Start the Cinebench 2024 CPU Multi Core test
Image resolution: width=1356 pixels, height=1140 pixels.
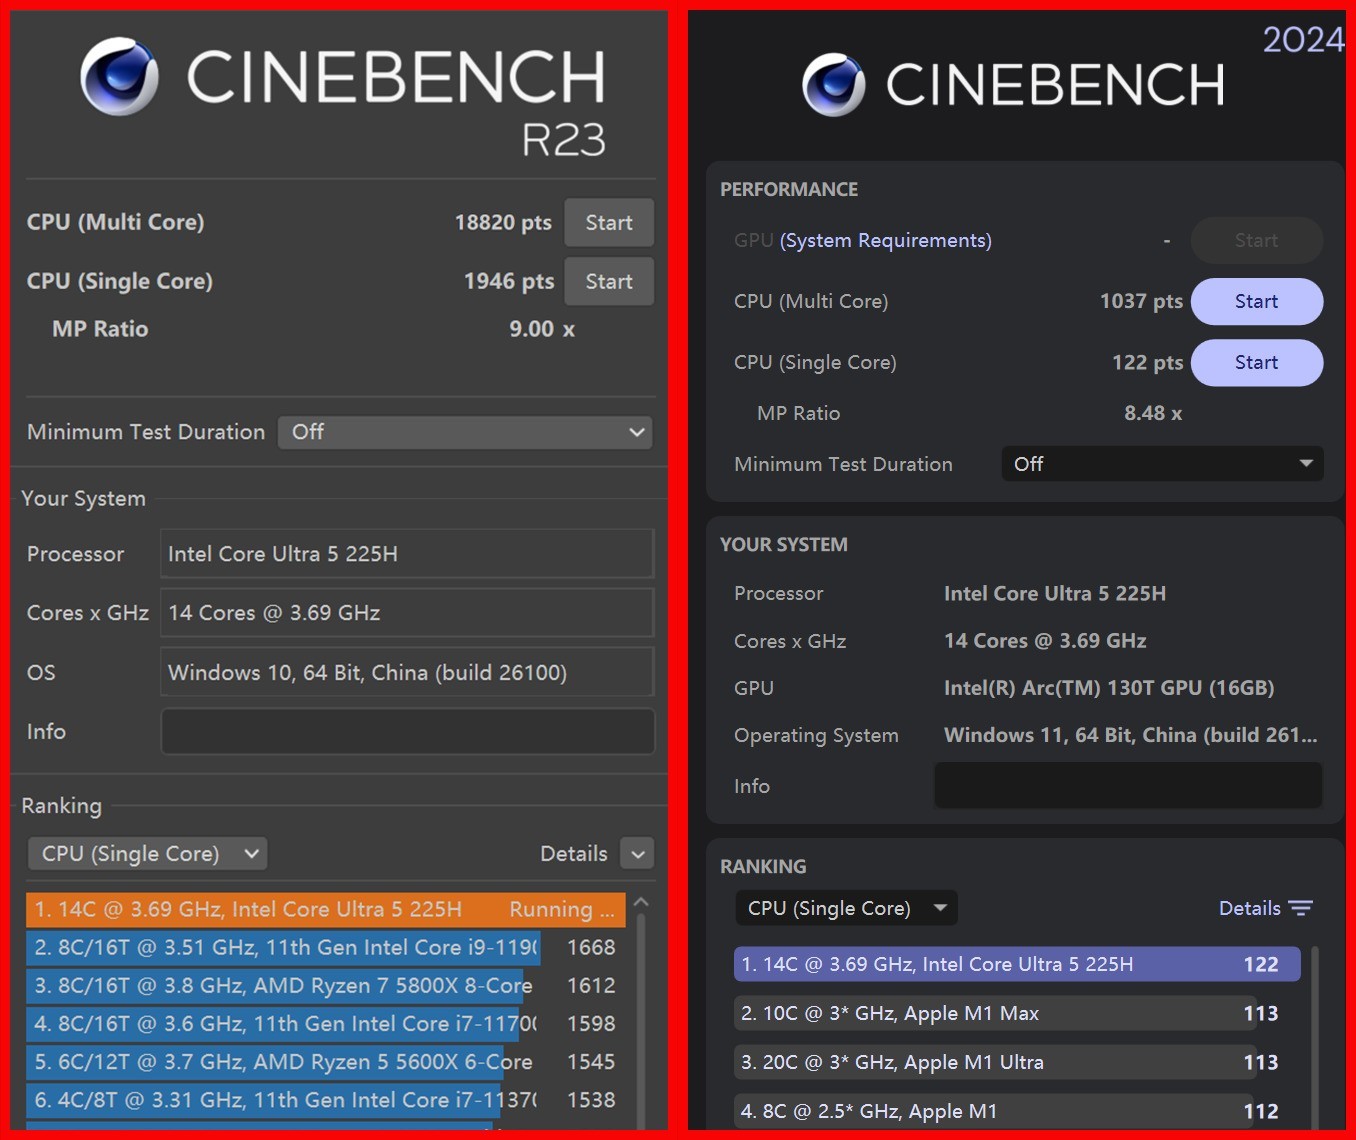pyautogui.click(x=1257, y=301)
